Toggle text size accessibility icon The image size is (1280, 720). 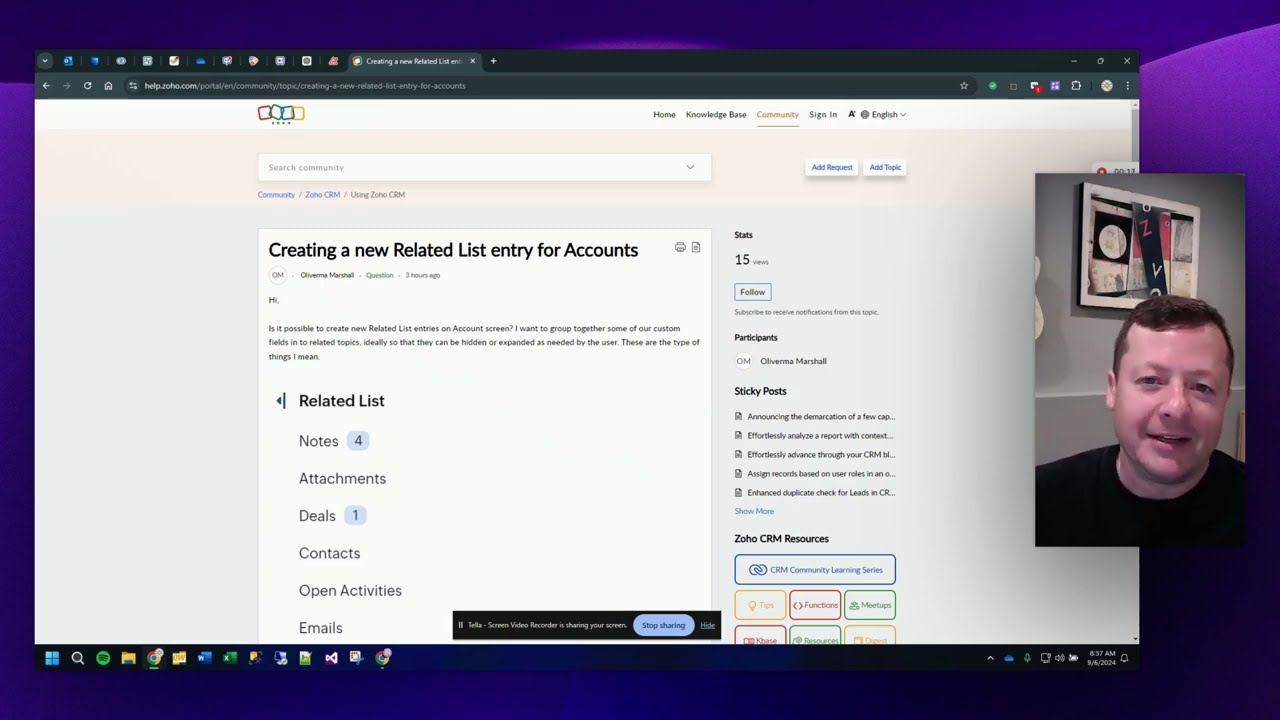(x=852, y=114)
